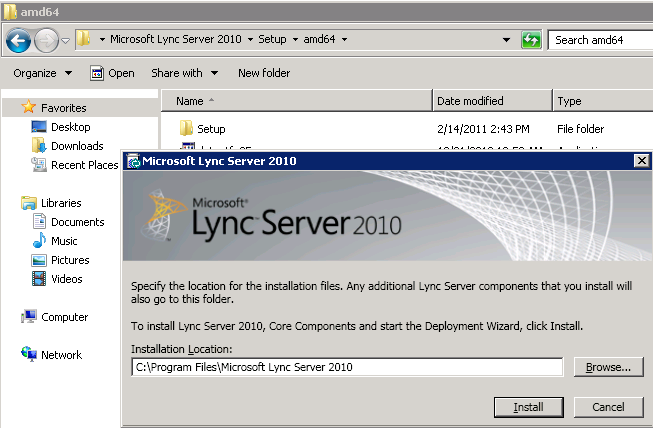The width and height of the screenshot is (653, 428).
Task: Open the Music library
Action: pyautogui.click(x=64, y=241)
